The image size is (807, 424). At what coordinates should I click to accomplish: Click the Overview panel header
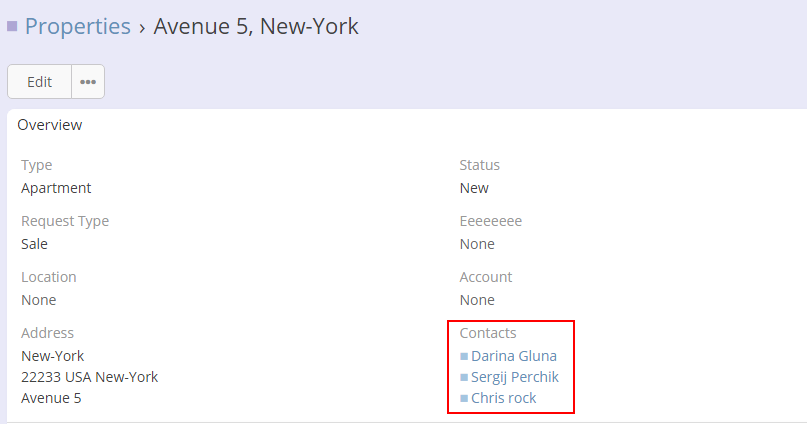coord(50,125)
